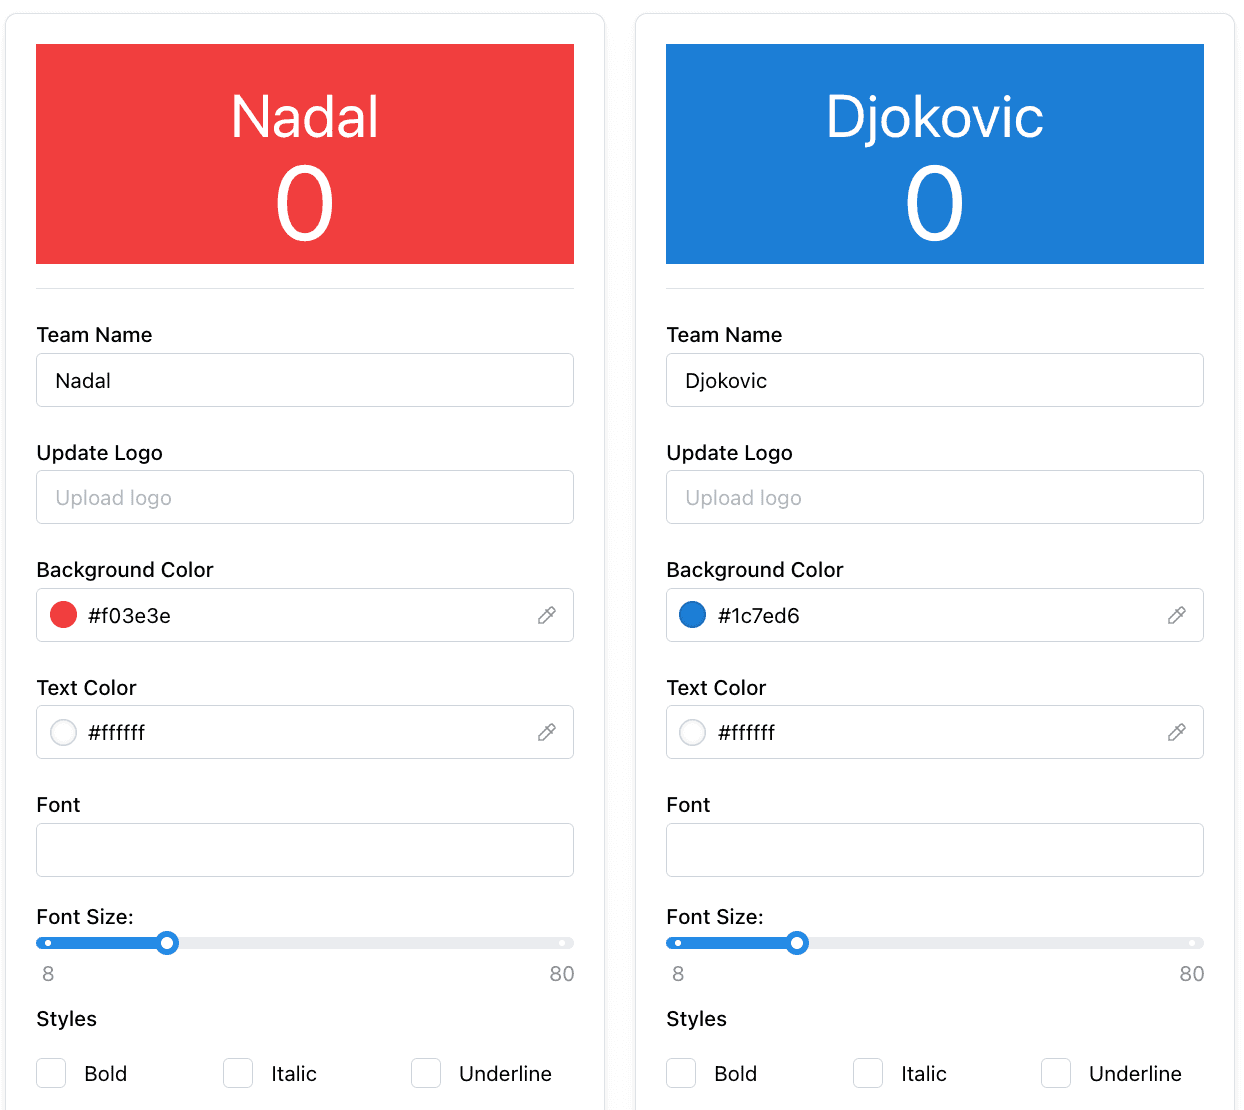Enable Italic style for Nadal
The width and height of the screenshot is (1244, 1110).
238,1073
